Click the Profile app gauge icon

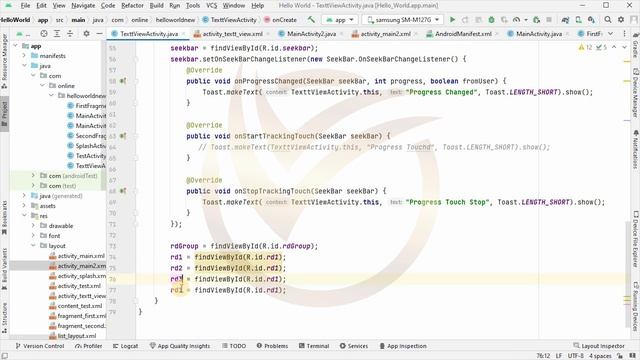point(517,19)
